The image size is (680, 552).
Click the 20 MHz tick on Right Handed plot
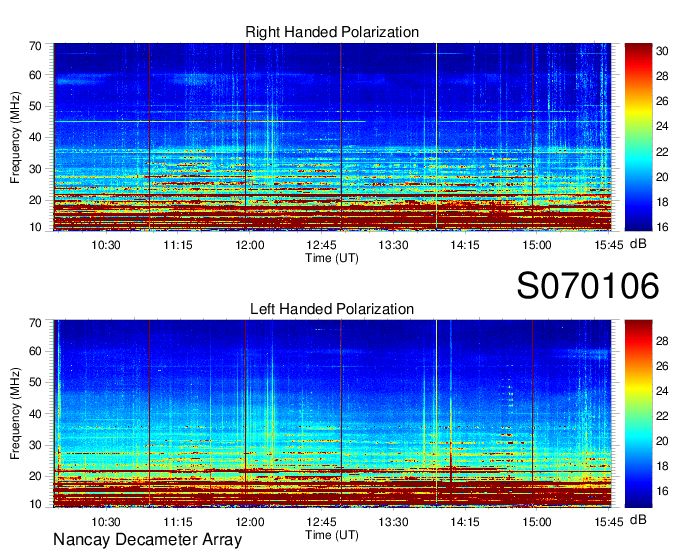click(35, 200)
